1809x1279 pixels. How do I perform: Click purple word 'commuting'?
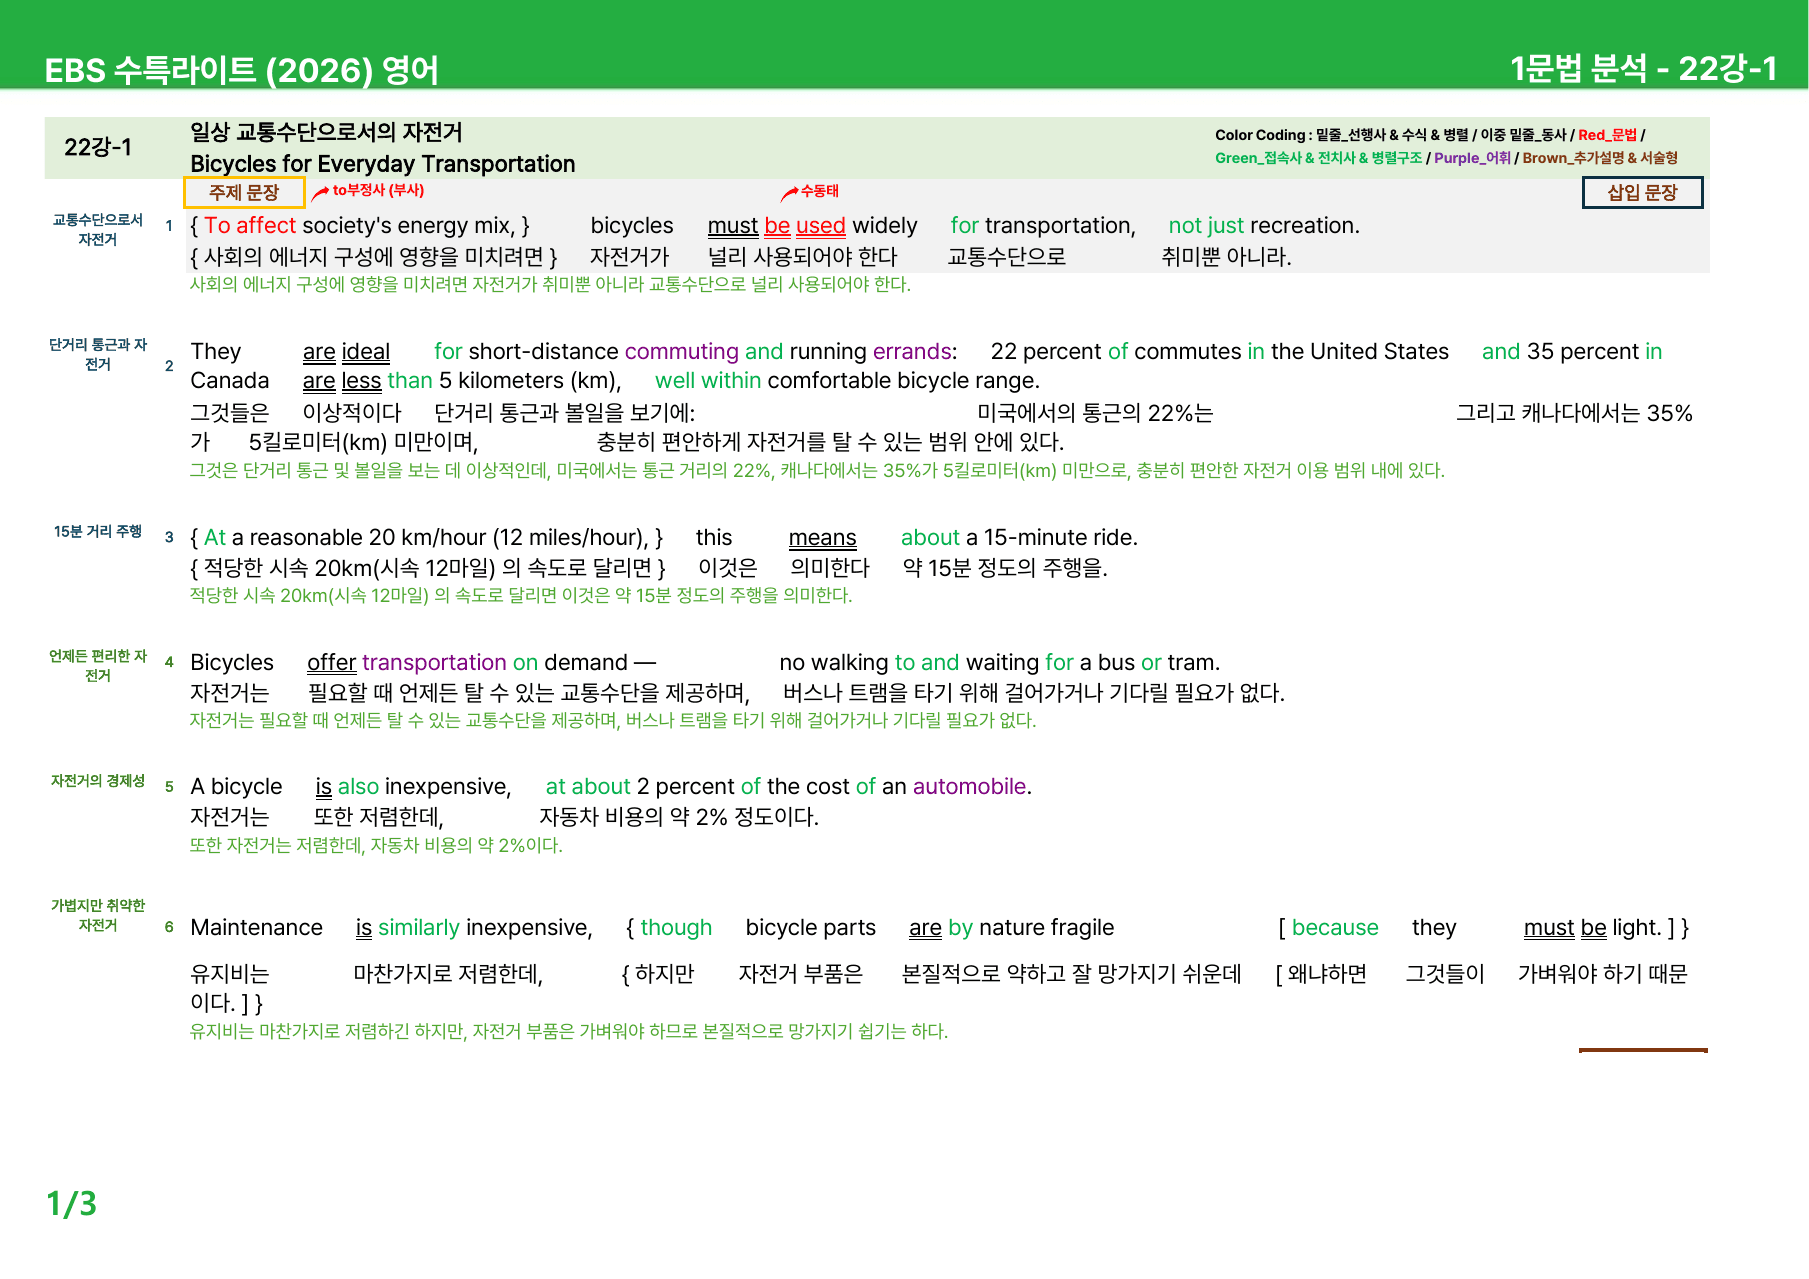click(x=682, y=352)
